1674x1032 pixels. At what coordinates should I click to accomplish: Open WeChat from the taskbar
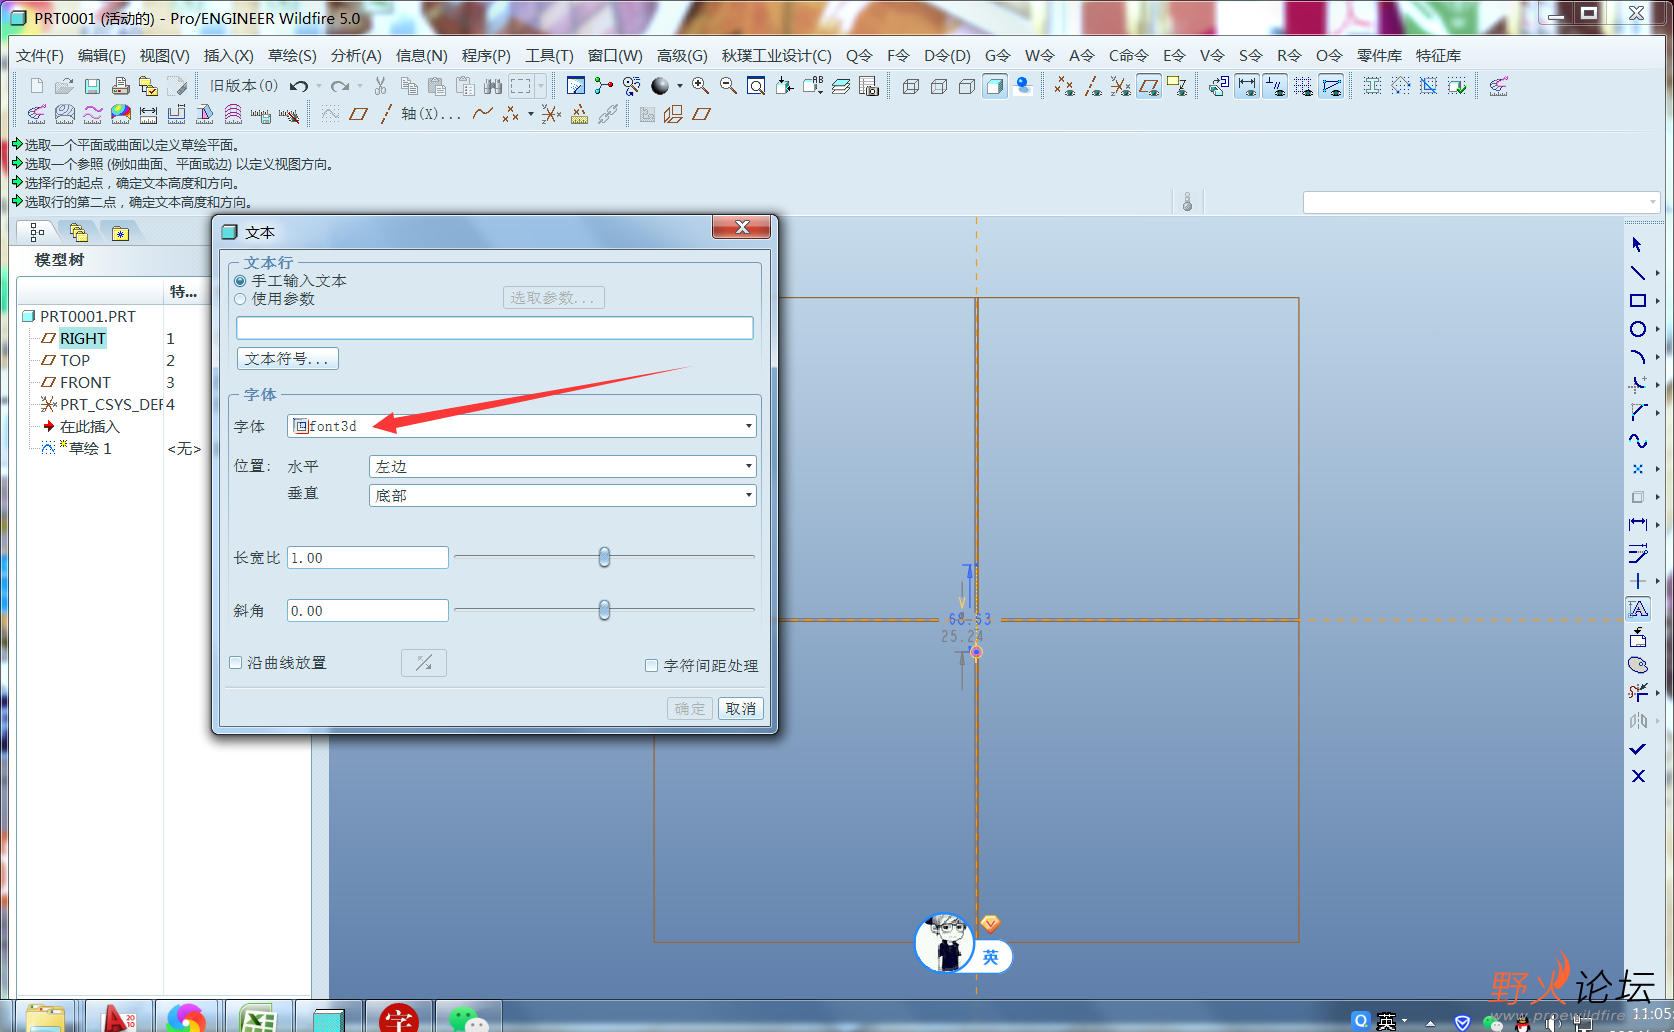coord(468,1017)
